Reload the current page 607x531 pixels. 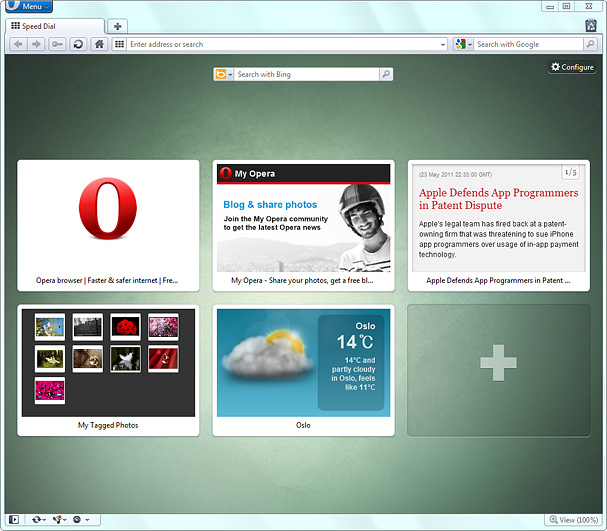pyautogui.click(x=77, y=44)
